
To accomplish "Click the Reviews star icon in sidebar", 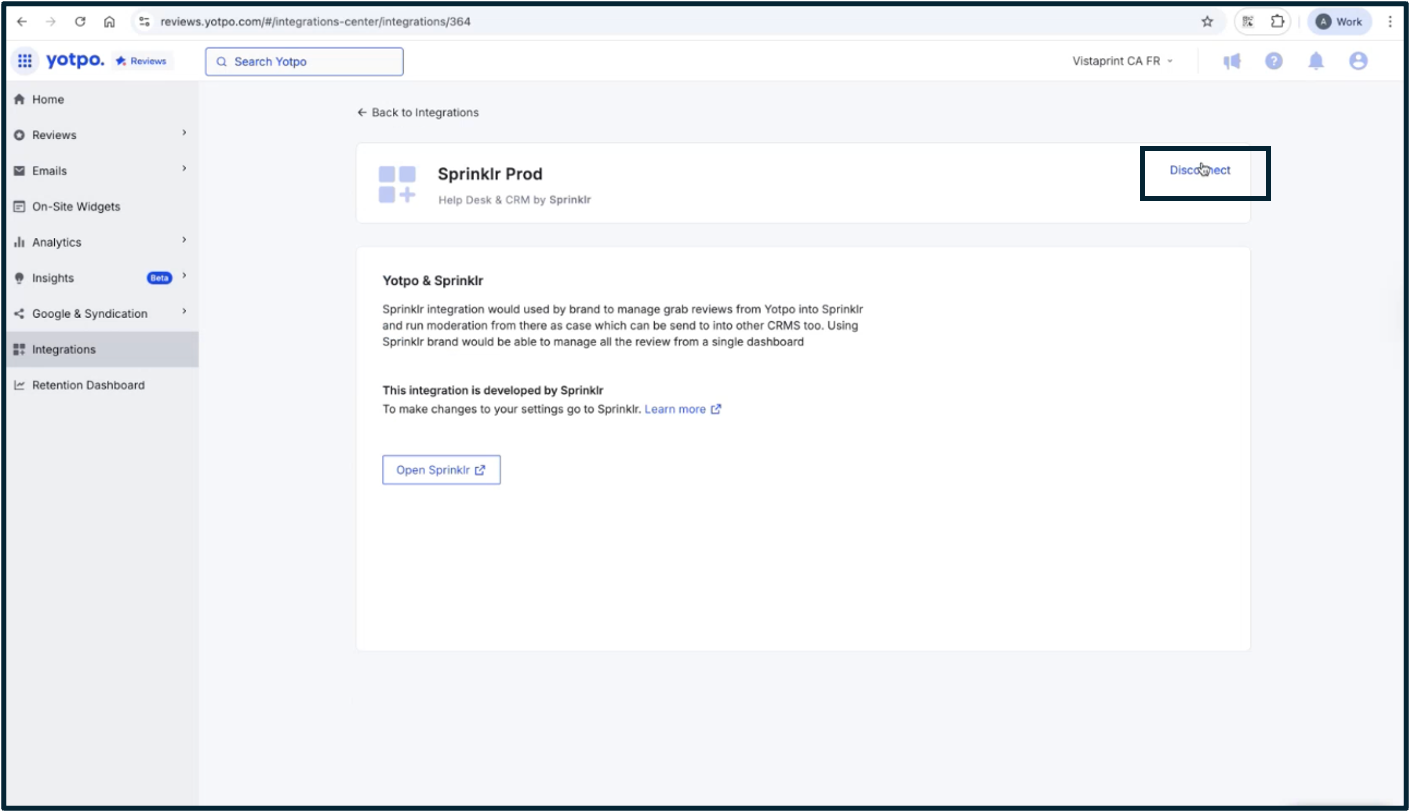I will (19, 135).
